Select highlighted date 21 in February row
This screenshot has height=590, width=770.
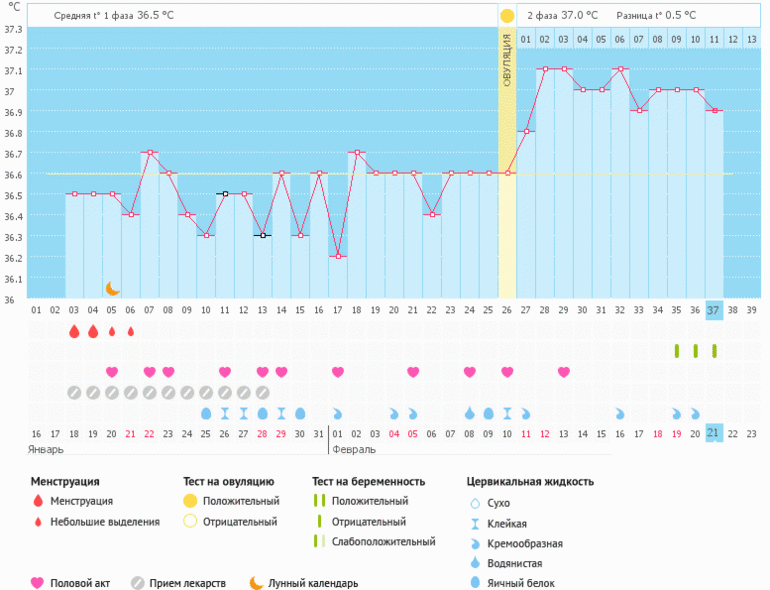pyautogui.click(x=713, y=432)
